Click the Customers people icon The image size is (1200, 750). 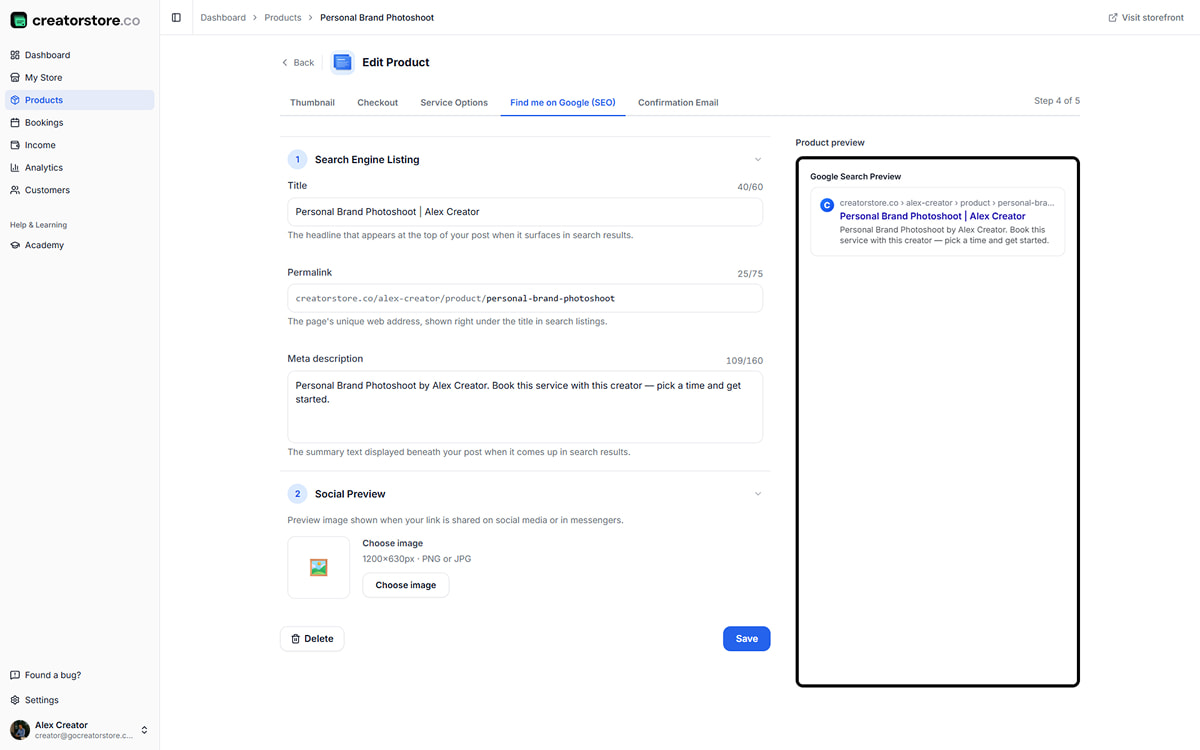pyautogui.click(x=15, y=190)
